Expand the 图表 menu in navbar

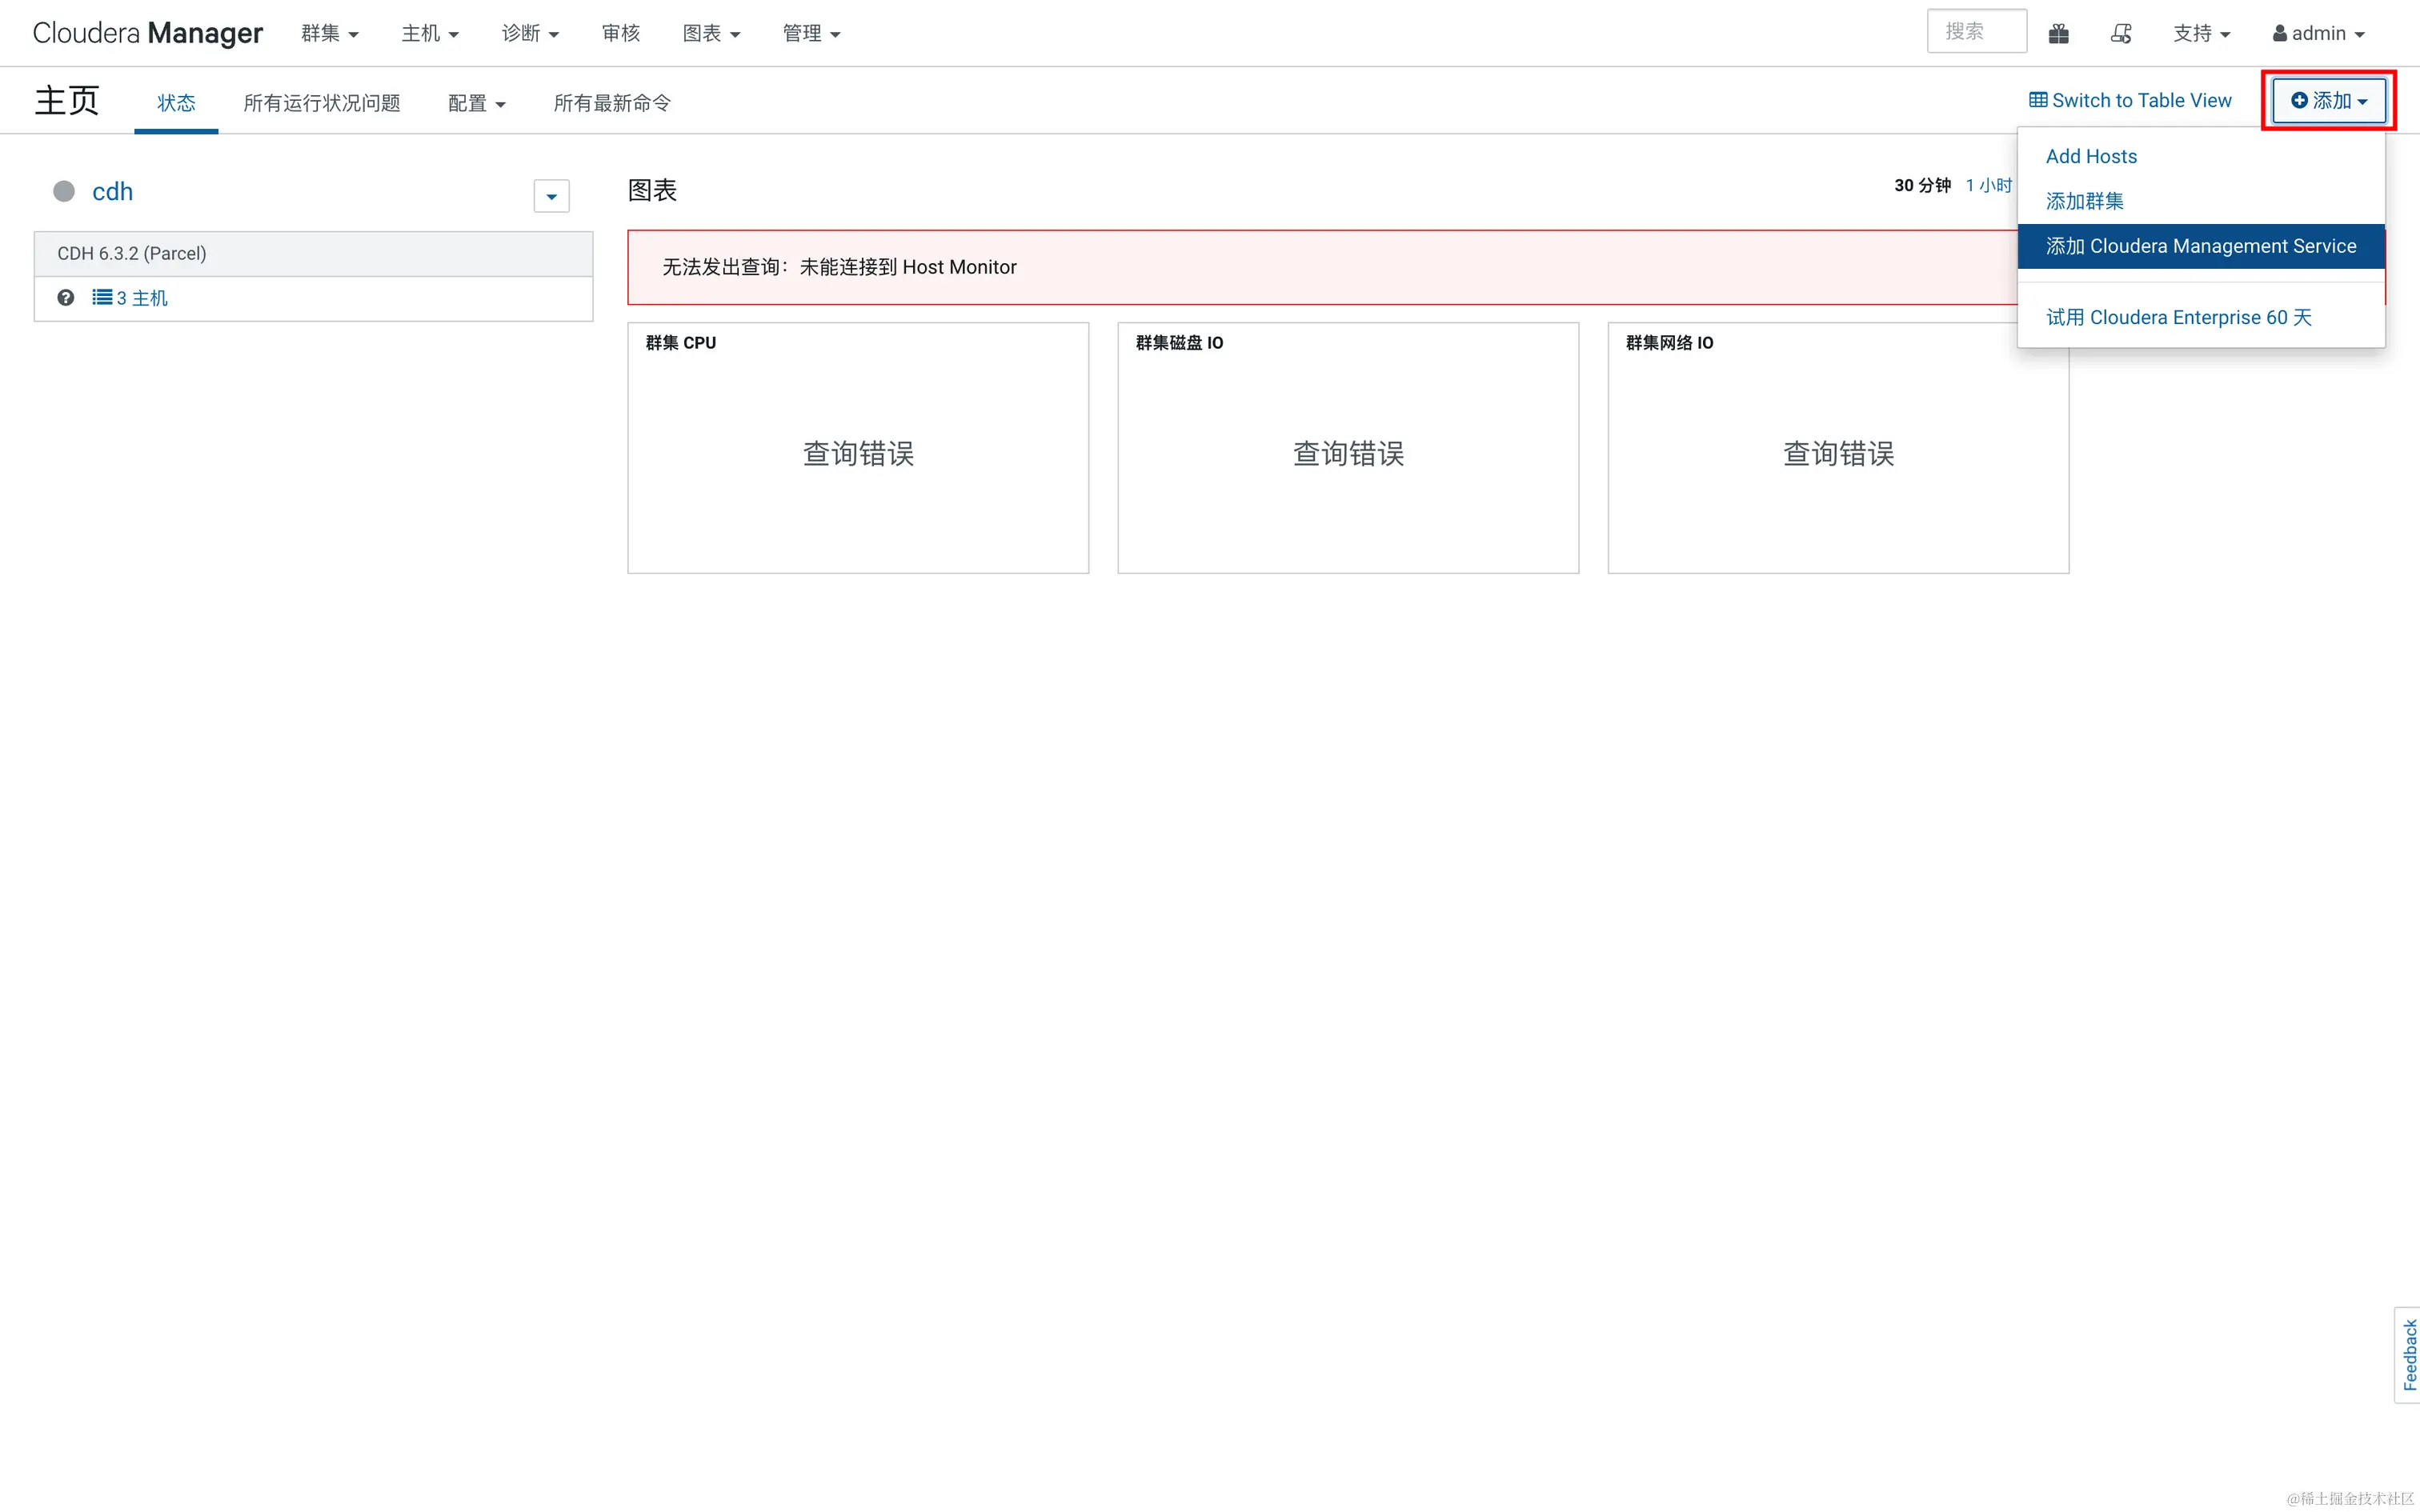(711, 33)
